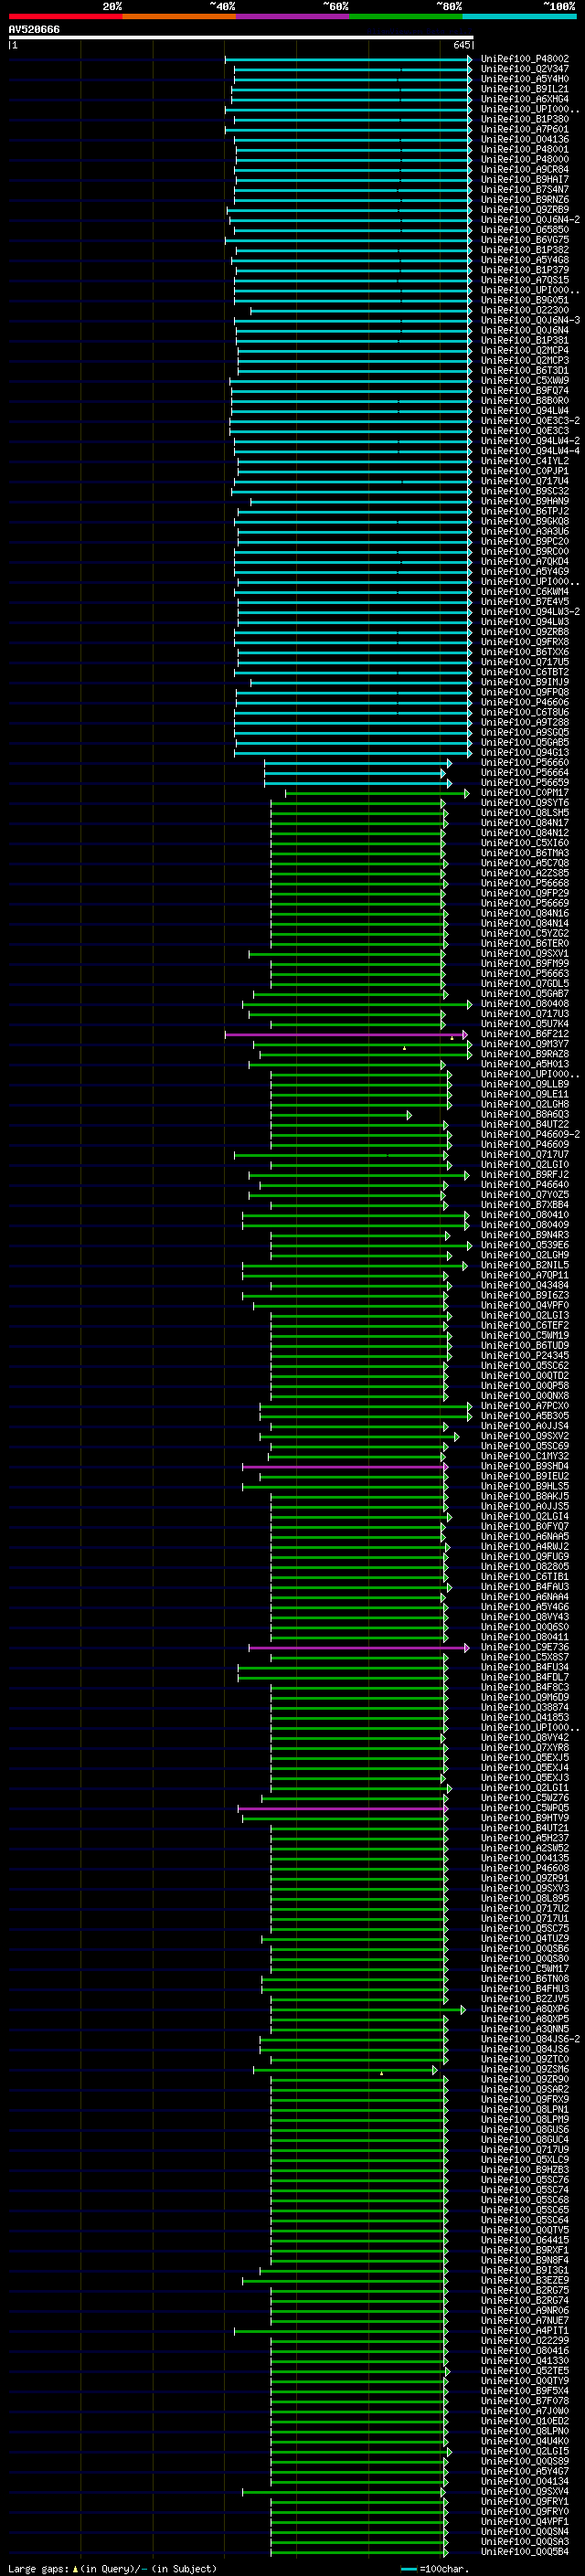
Task: Click the UniRef100_B2NIL5 label
Action: (524, 1265)
